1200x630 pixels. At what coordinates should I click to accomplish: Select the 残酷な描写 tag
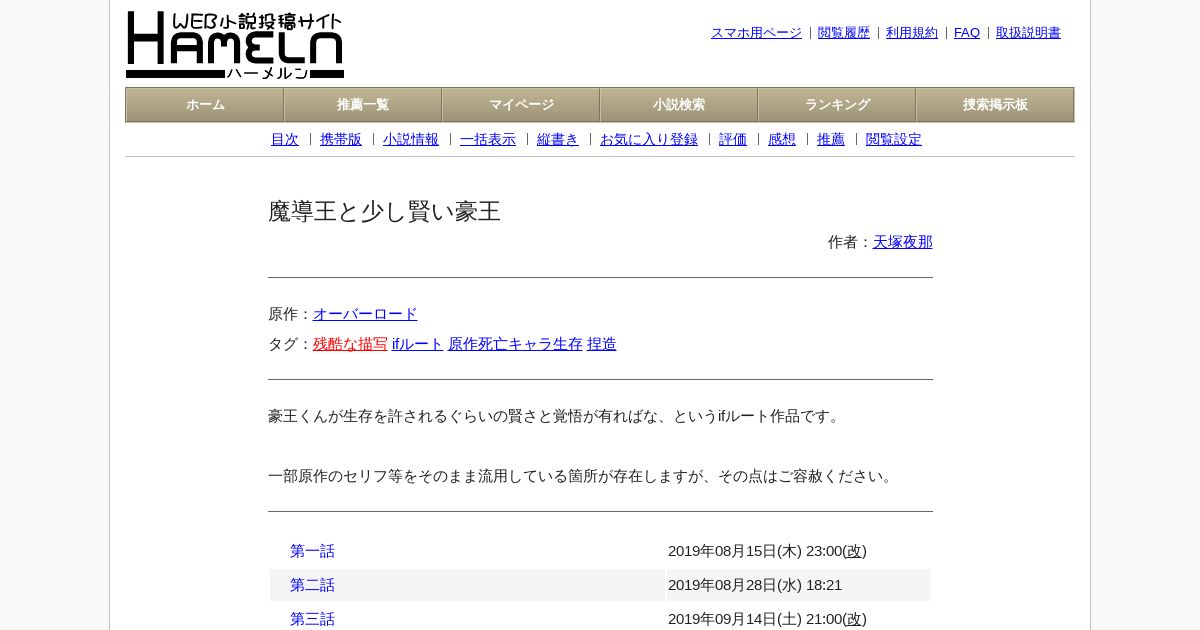click(x=350, y=344)
